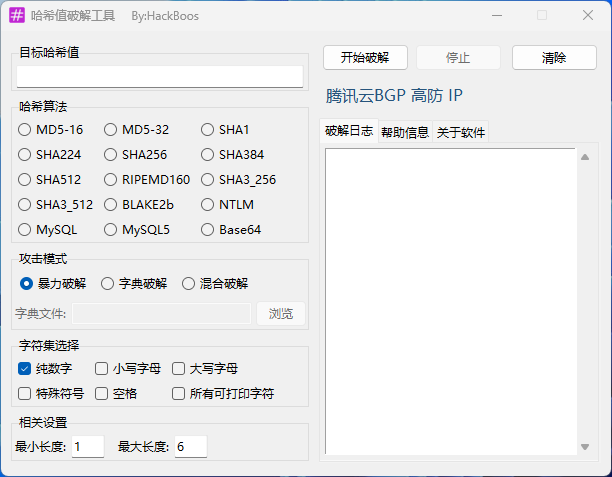The height and width of the screenshot is (477, 612).
Task: Click the log scrollbar up arrow
Action: point(585,157)
